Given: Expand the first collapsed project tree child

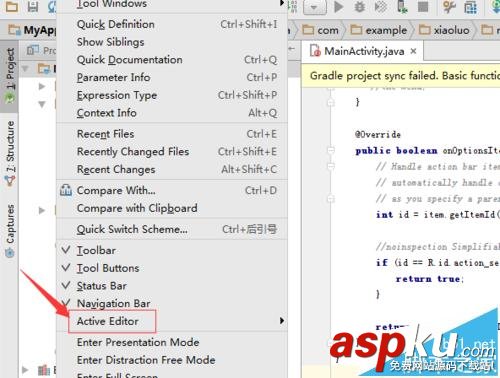Looking at the screenshot, I should pos(42,86).
